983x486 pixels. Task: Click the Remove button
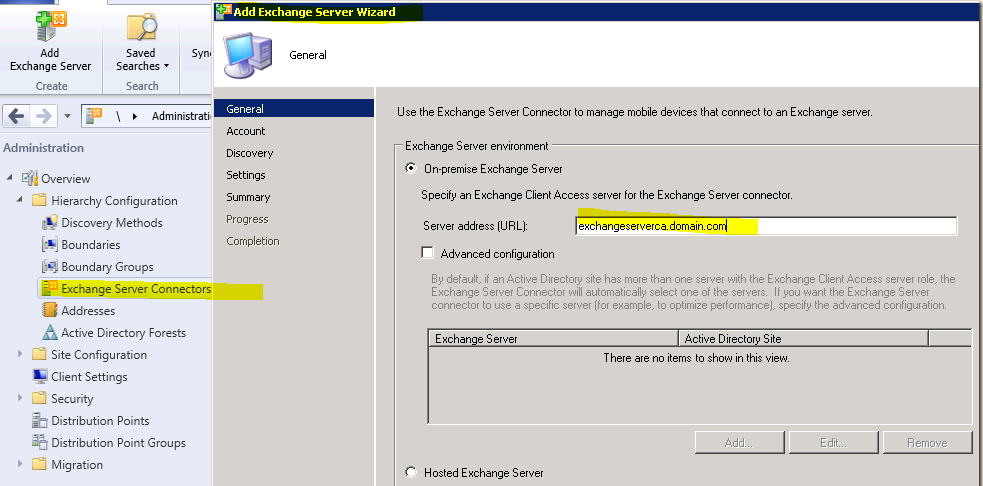[927, 443]
